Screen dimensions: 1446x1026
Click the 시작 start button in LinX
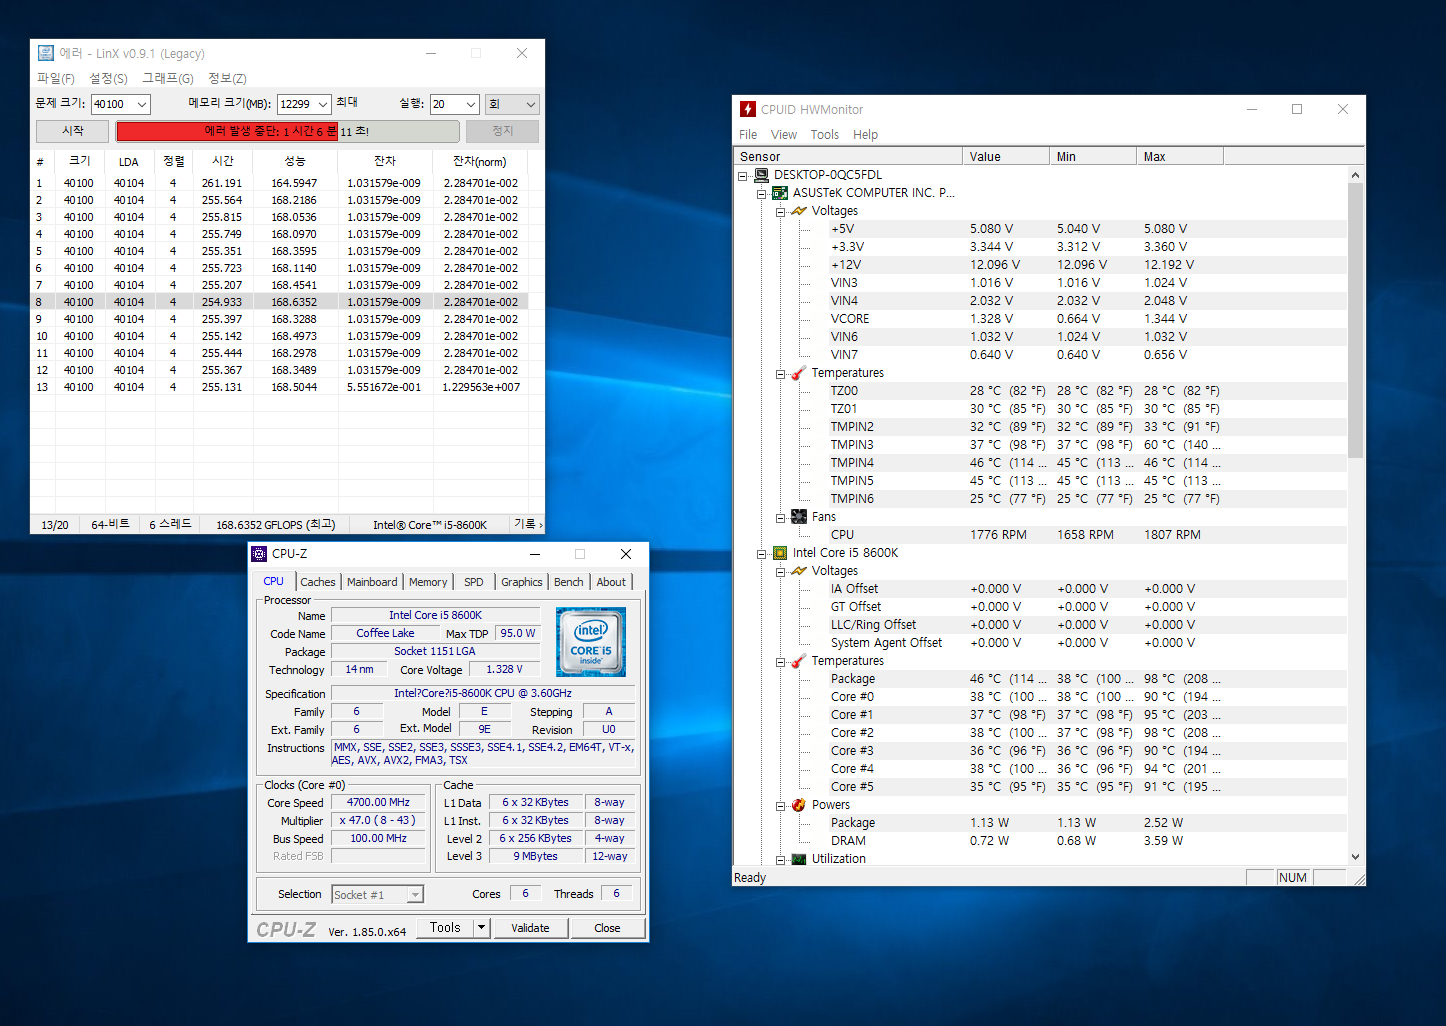73,131
